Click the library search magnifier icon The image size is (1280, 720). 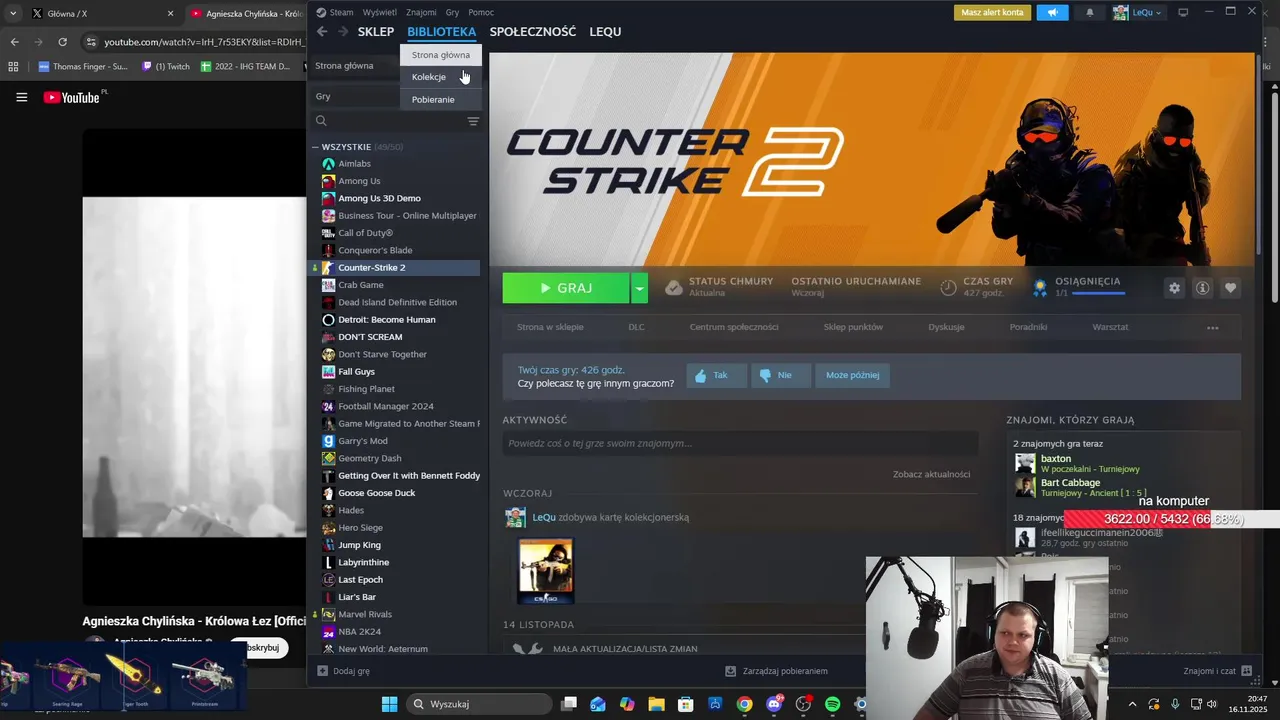point(321,121)
